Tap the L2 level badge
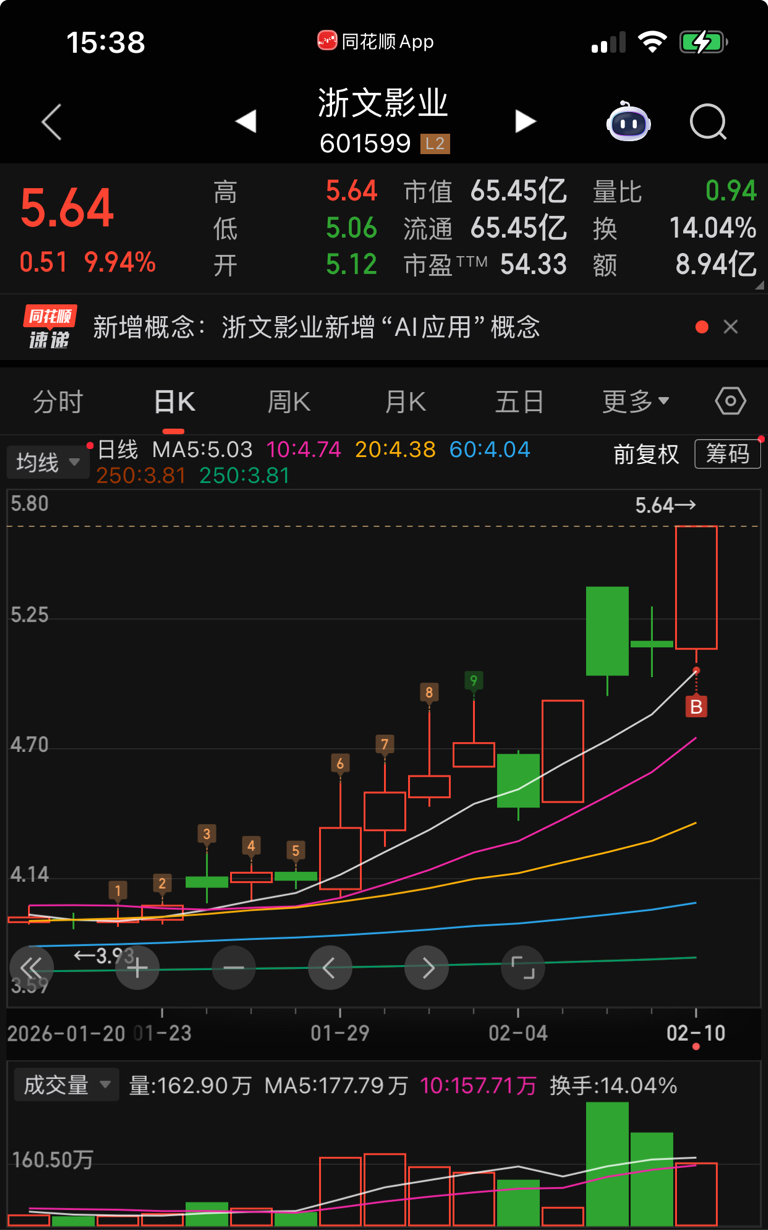The height and width of the screenshot is (1230, 768). 434,144
